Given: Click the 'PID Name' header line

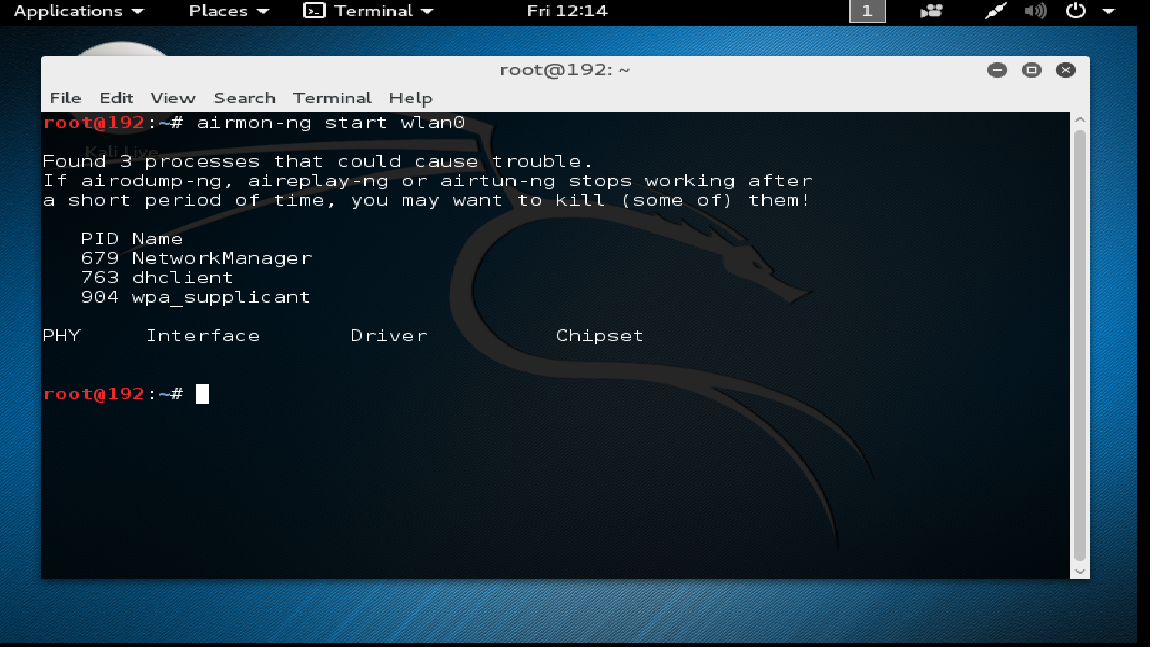Looking at the screenshot, I should click(132, 239).
